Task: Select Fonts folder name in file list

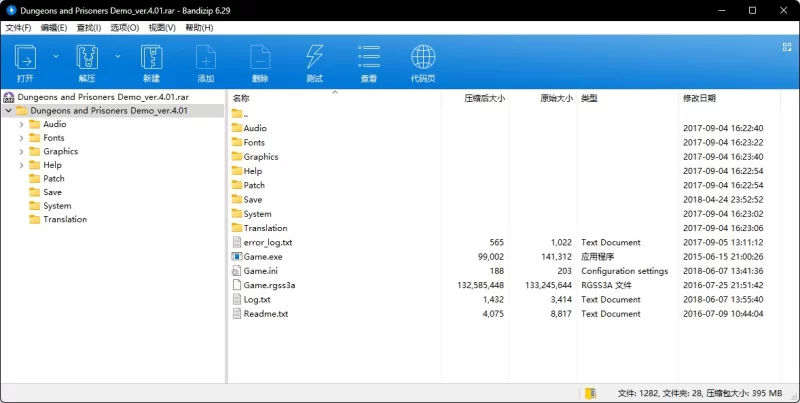Action: (254, 142)
